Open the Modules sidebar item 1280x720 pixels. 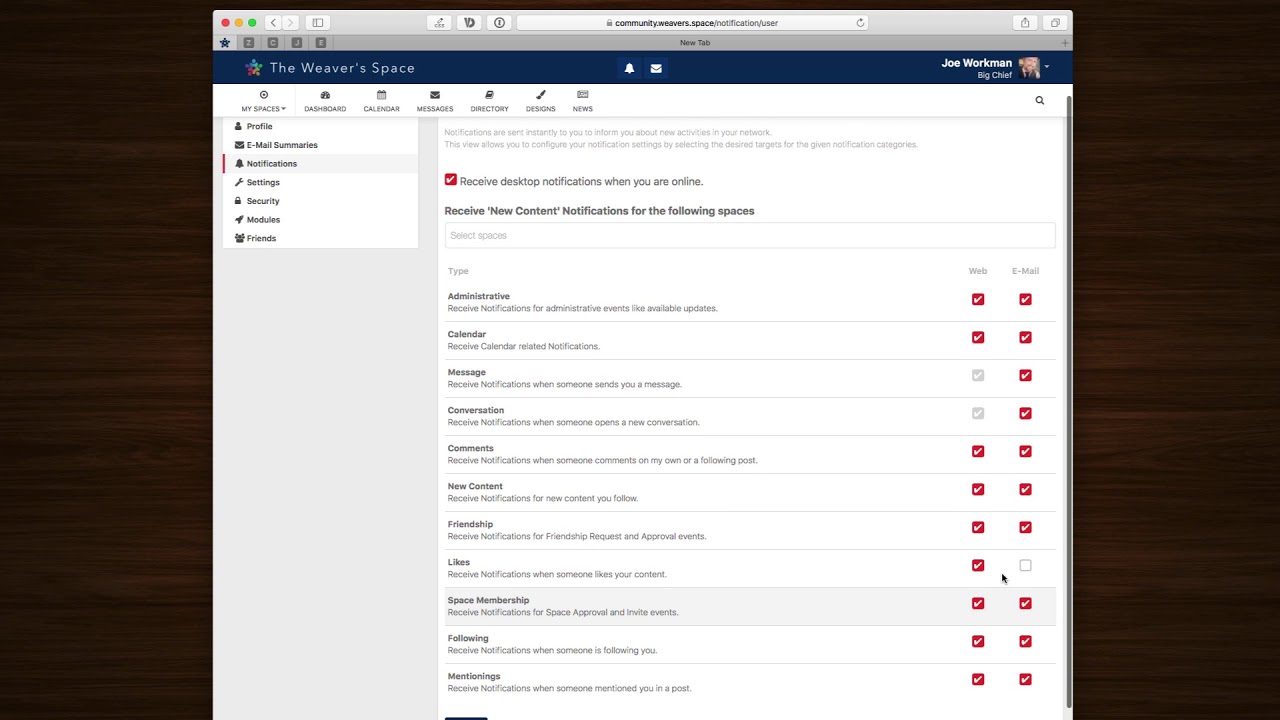[x=320, y=220]
